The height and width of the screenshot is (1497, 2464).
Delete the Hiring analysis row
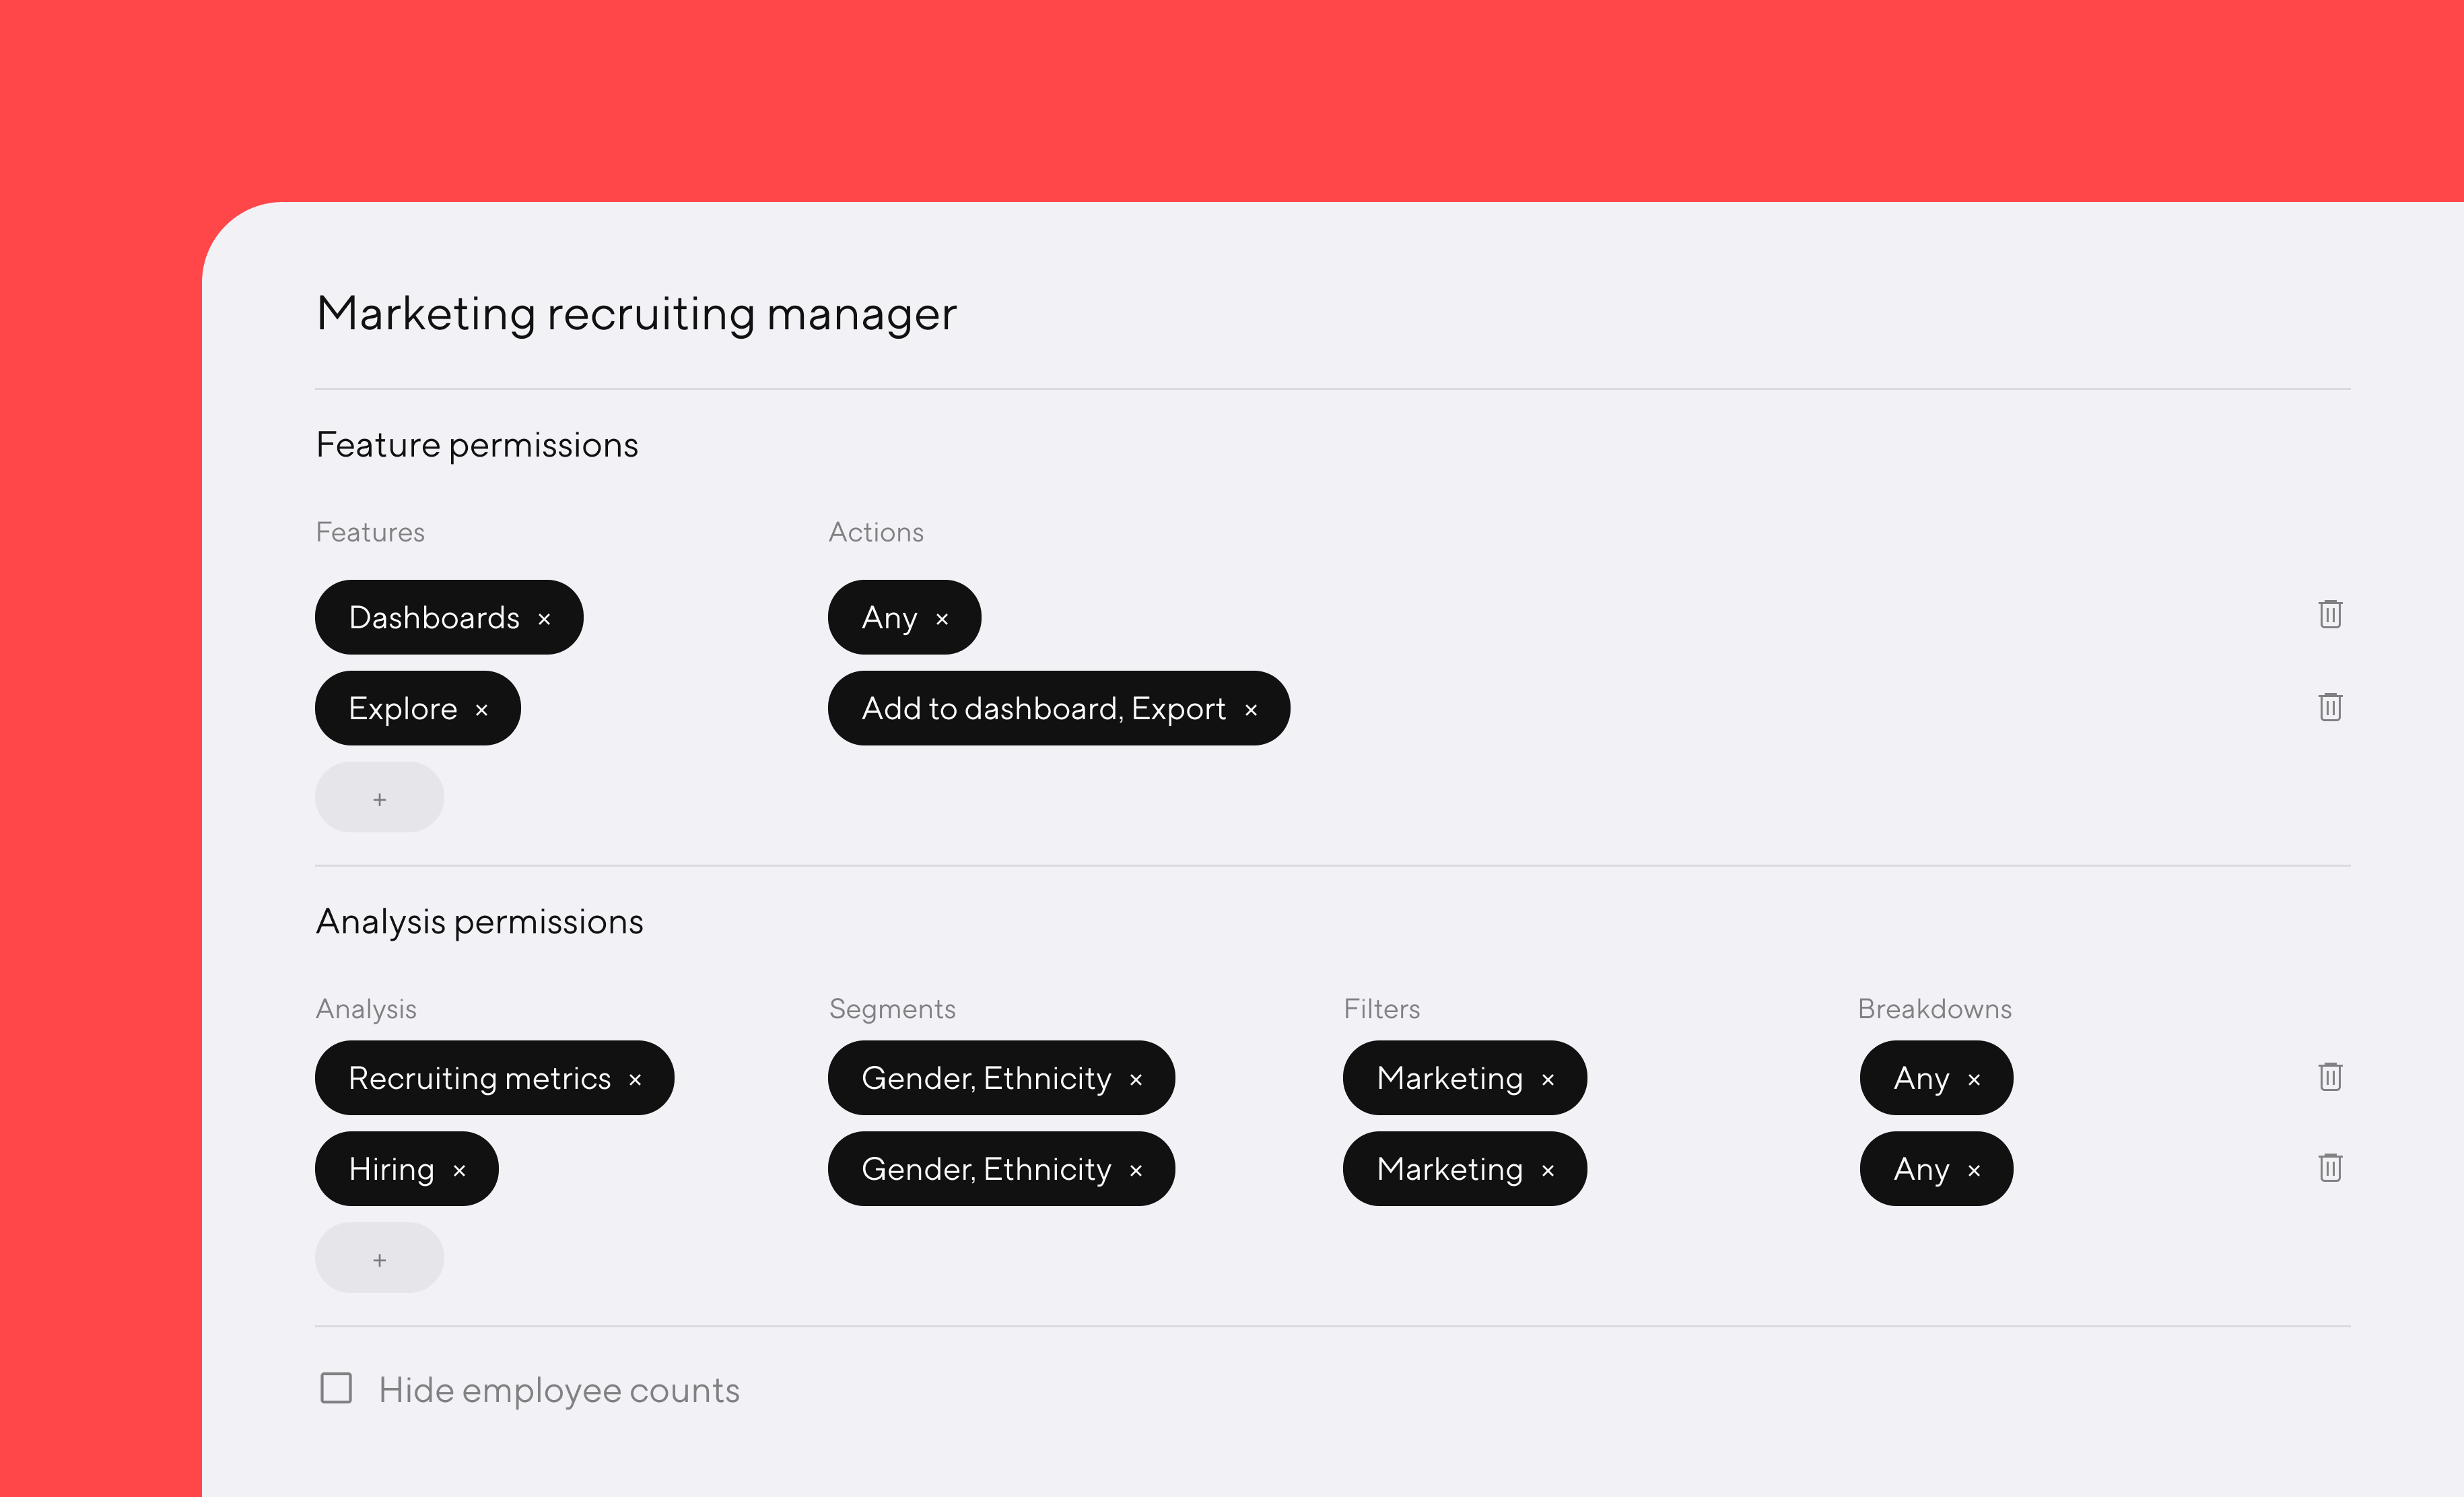pos(2330,1167)
